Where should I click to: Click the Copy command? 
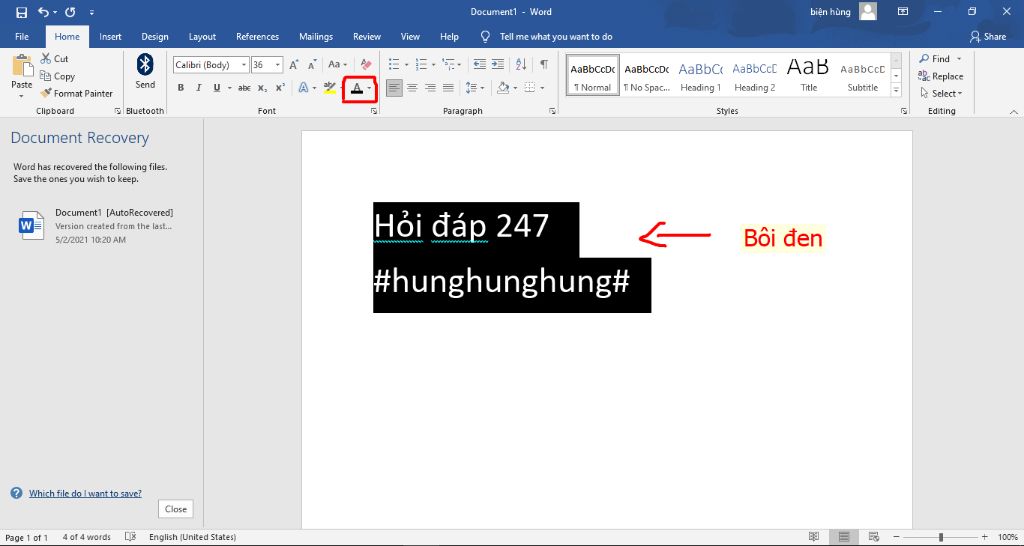[57, 76]
